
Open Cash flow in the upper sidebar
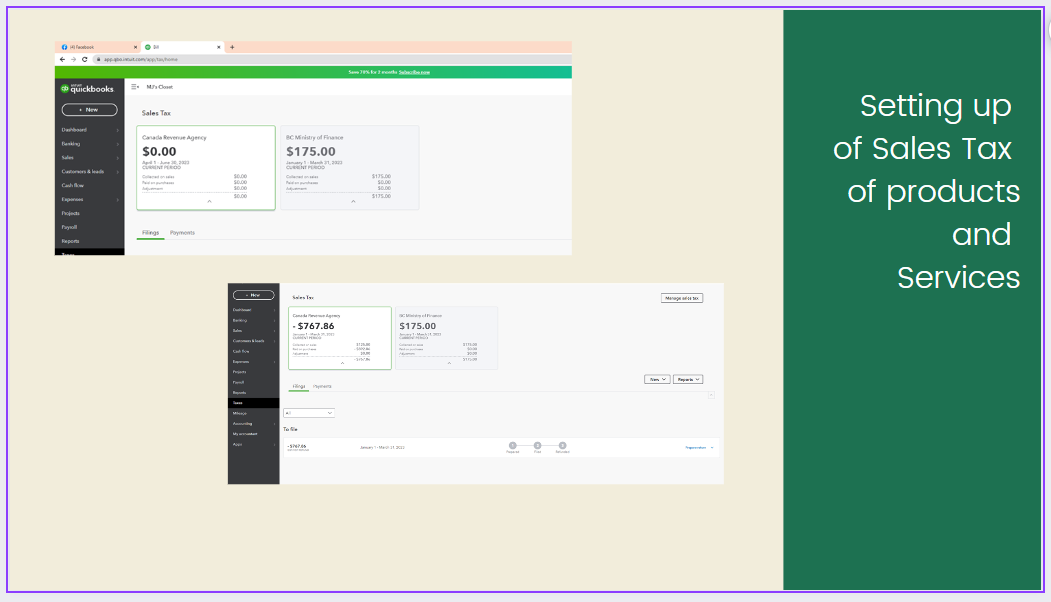pyautogui.click(x=73, y=185)
